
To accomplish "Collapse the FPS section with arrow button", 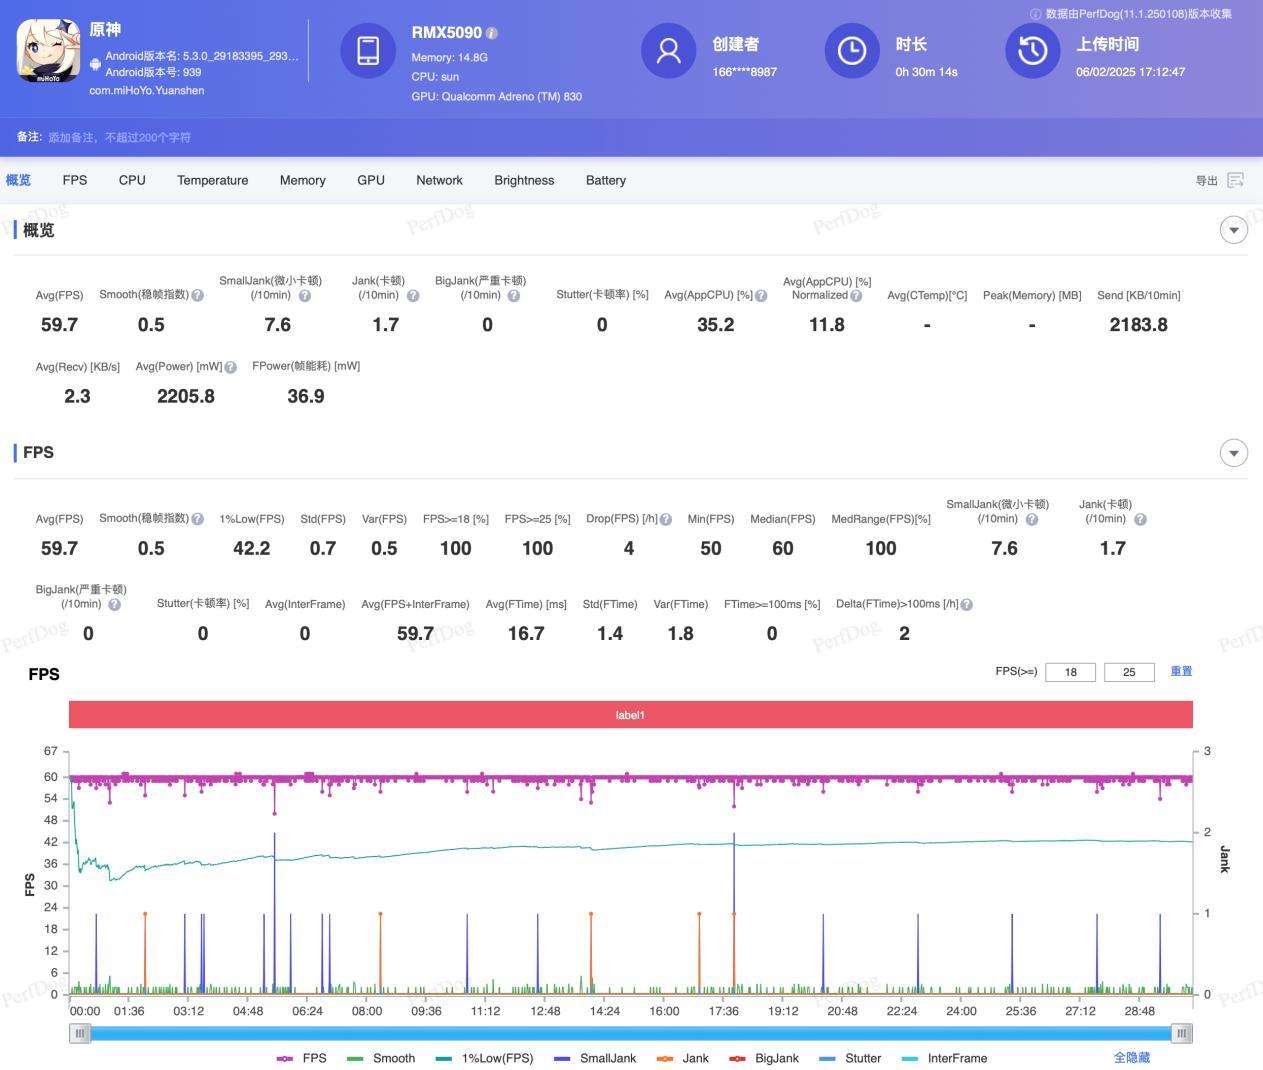I will click(1234, 453).
